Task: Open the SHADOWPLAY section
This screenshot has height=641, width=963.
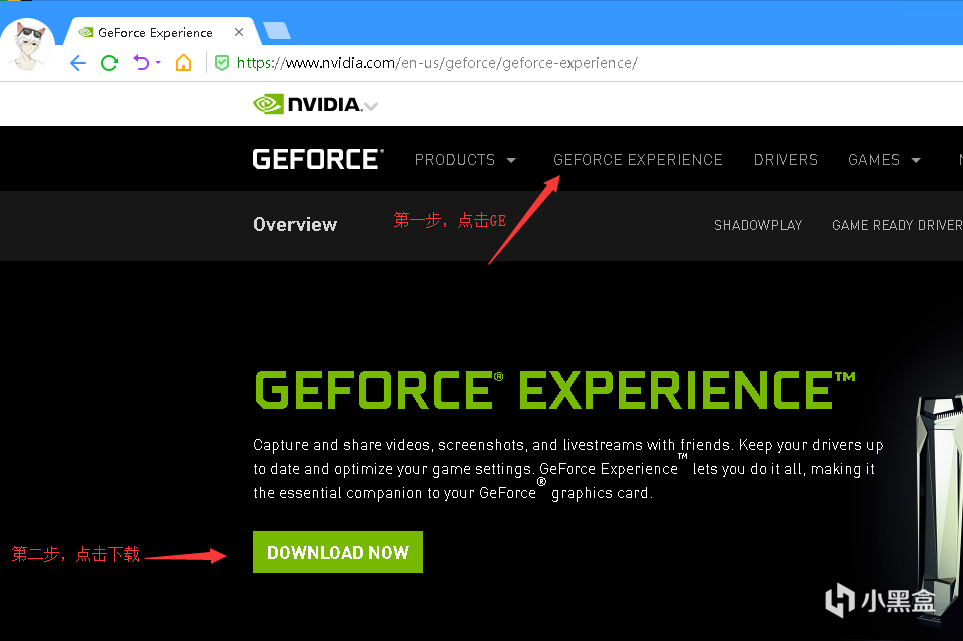Action: (x=758, y=225)
